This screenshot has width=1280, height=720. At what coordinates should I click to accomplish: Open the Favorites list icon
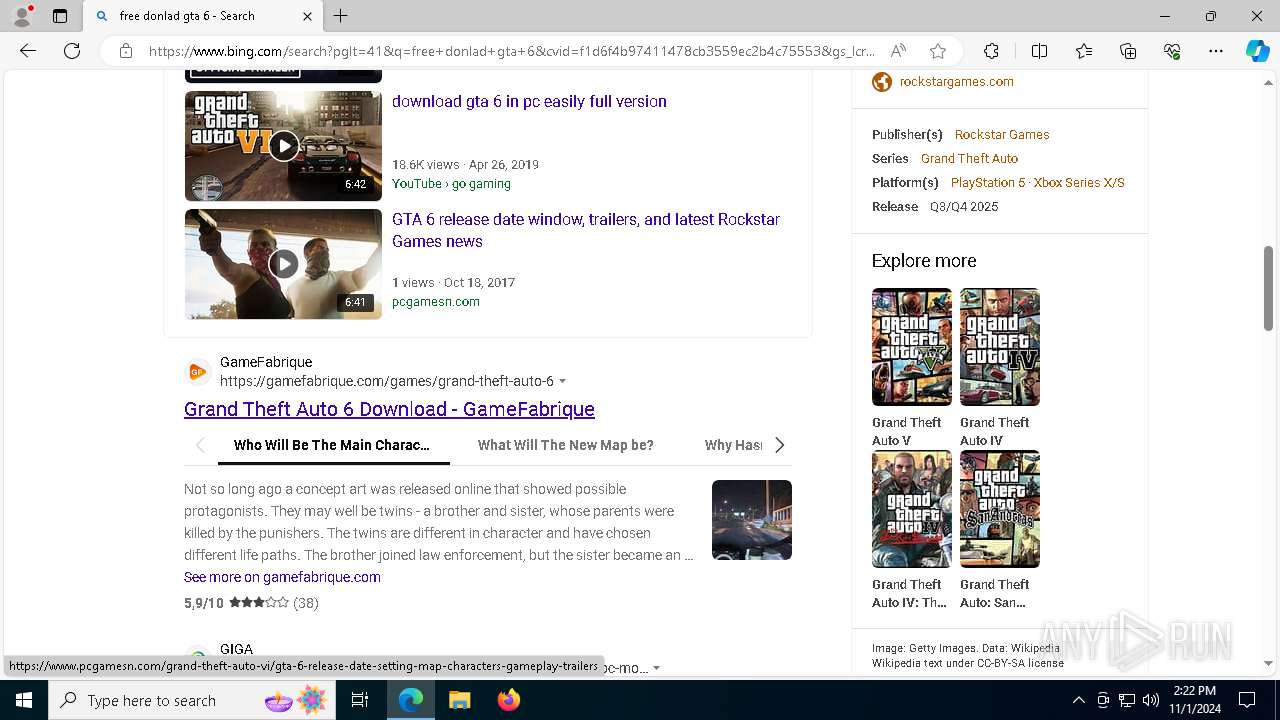pyautogui.click(x=1084, y=51)
